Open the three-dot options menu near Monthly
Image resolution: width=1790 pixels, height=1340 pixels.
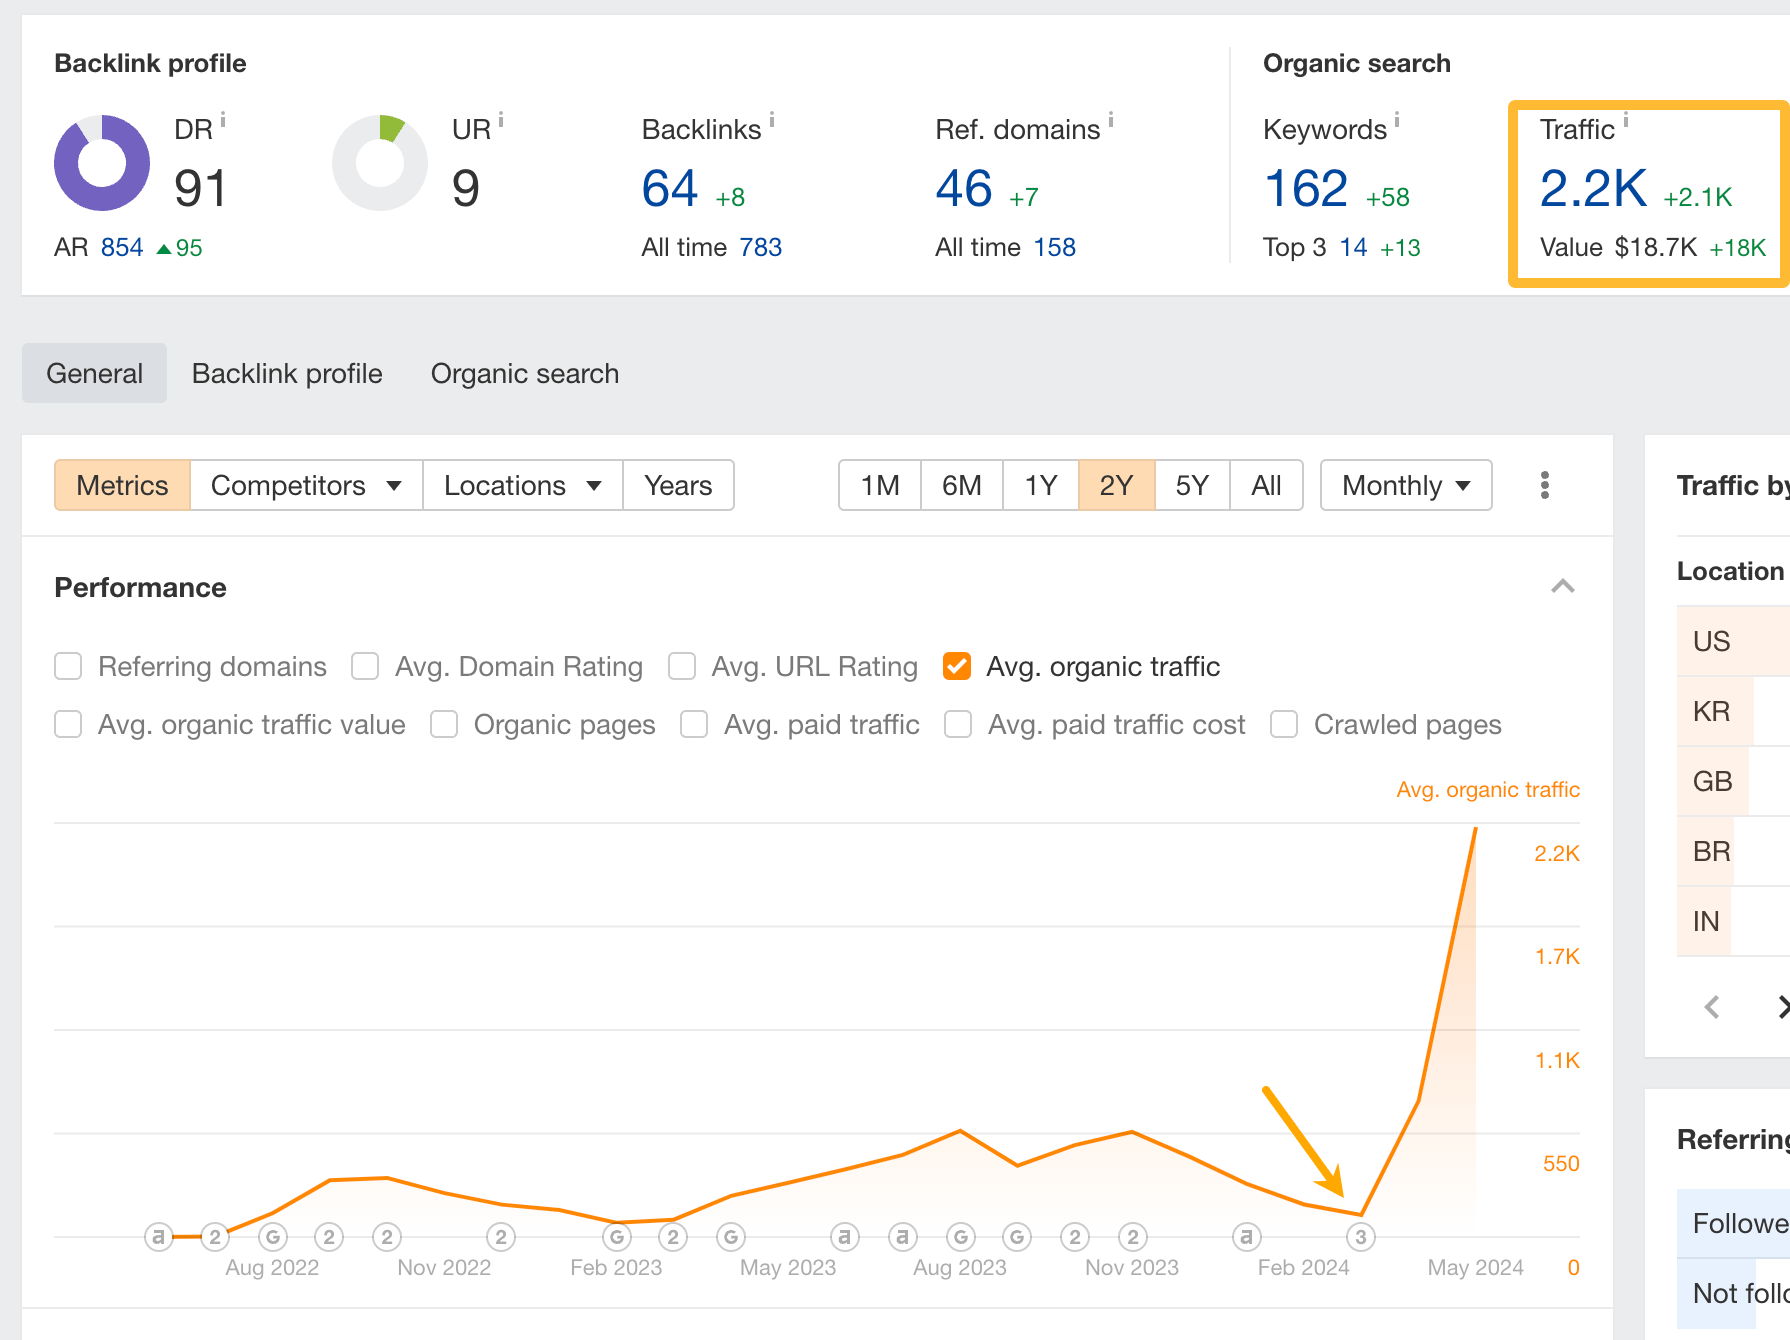[1544, 485]
